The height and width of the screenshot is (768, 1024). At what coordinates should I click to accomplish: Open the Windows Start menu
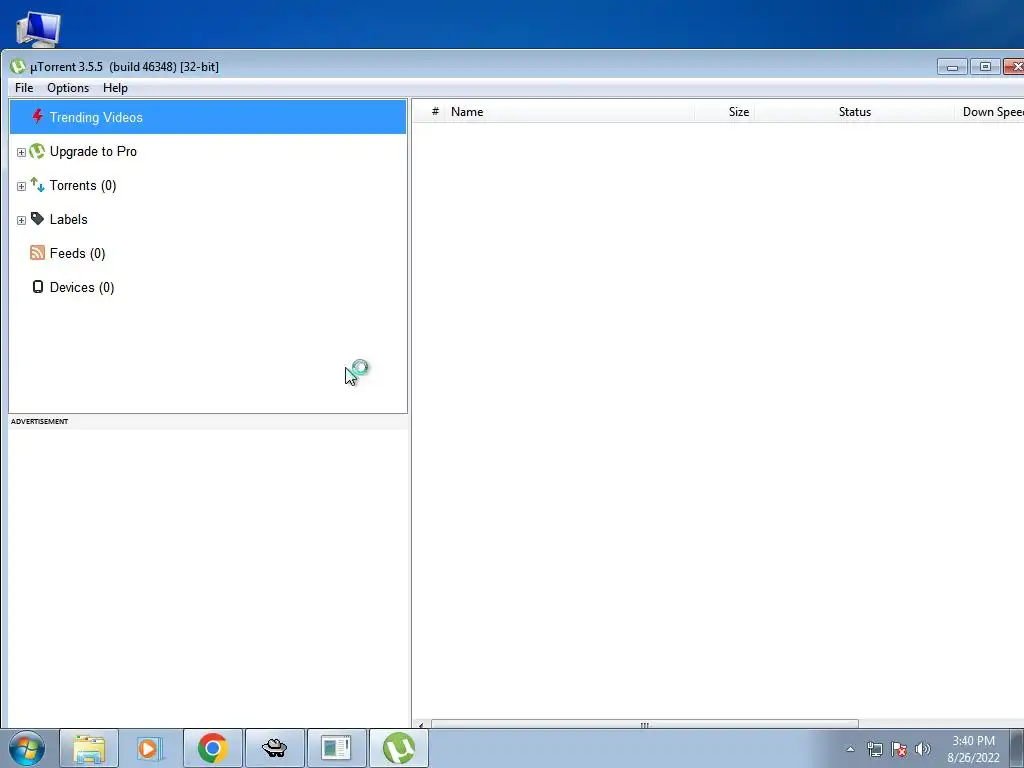[27, 748]
